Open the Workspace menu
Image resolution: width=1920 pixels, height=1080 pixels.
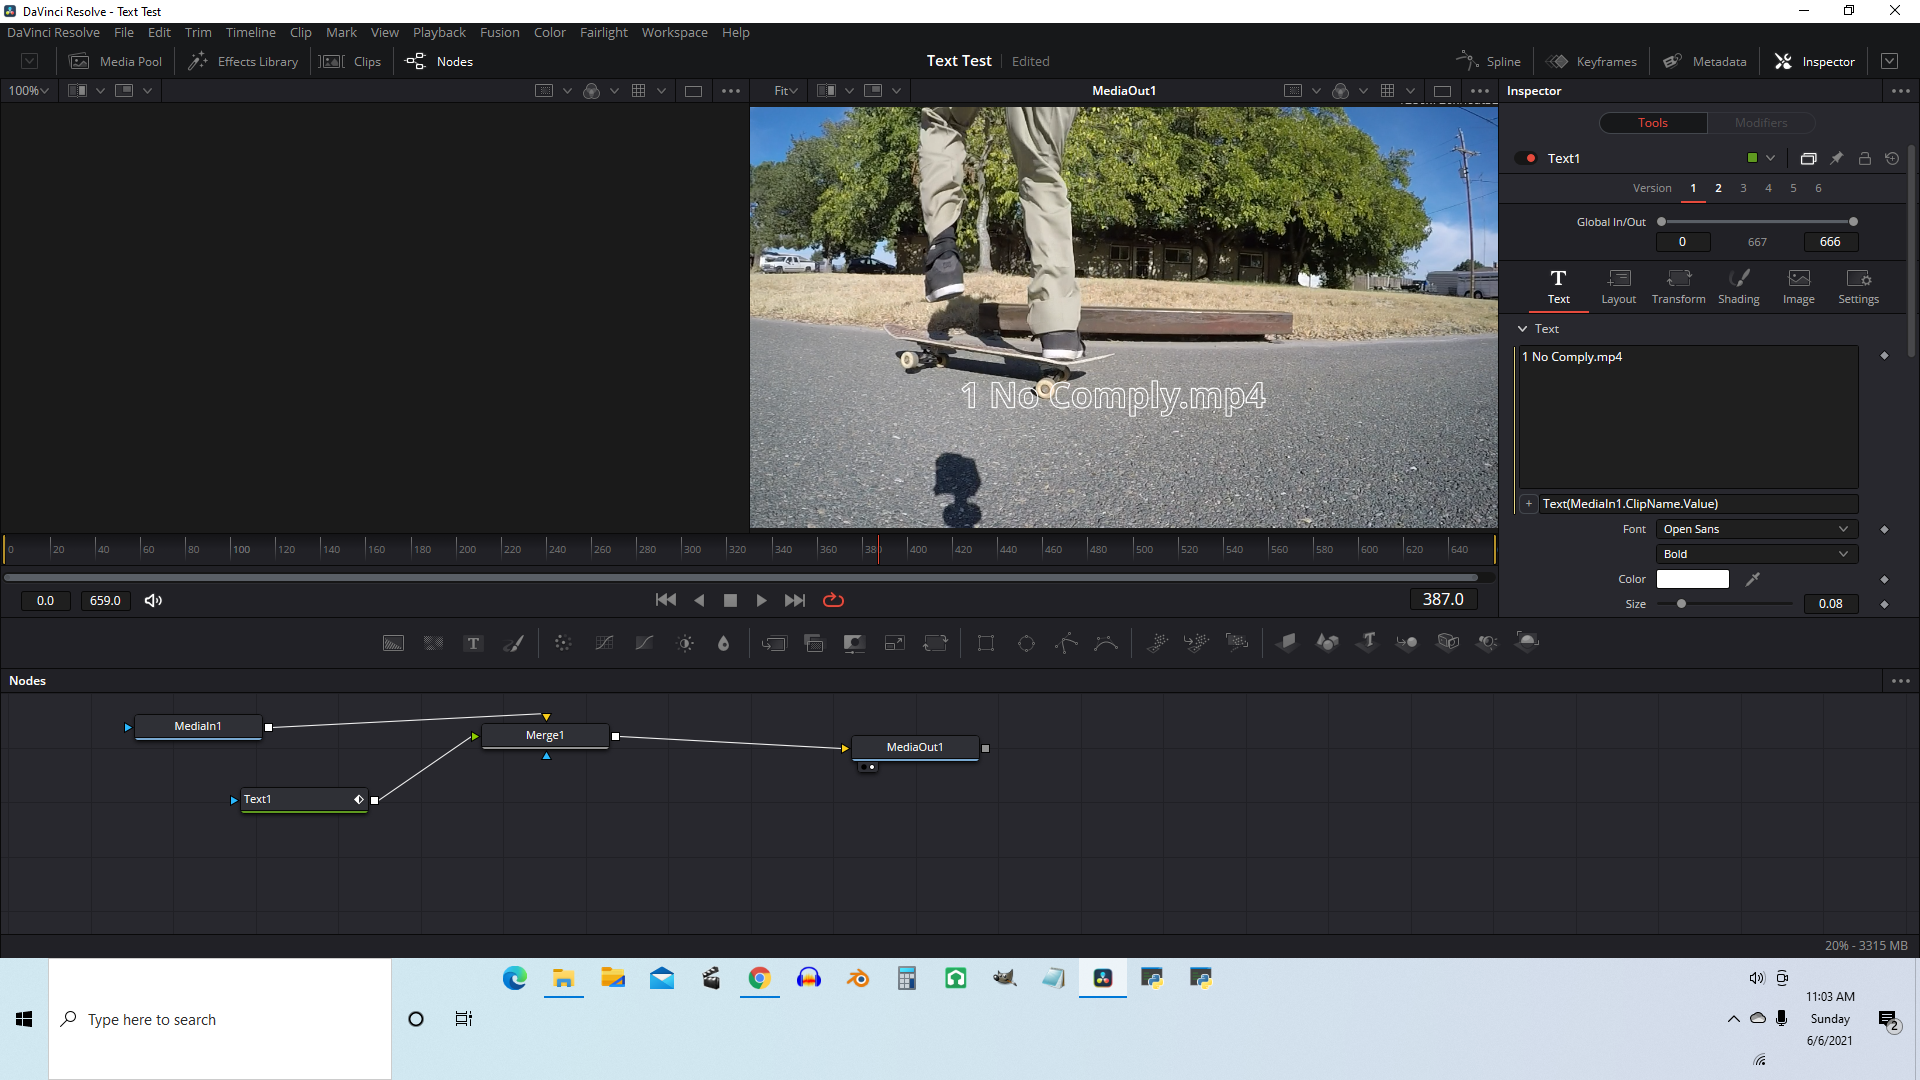click(674, 32)
